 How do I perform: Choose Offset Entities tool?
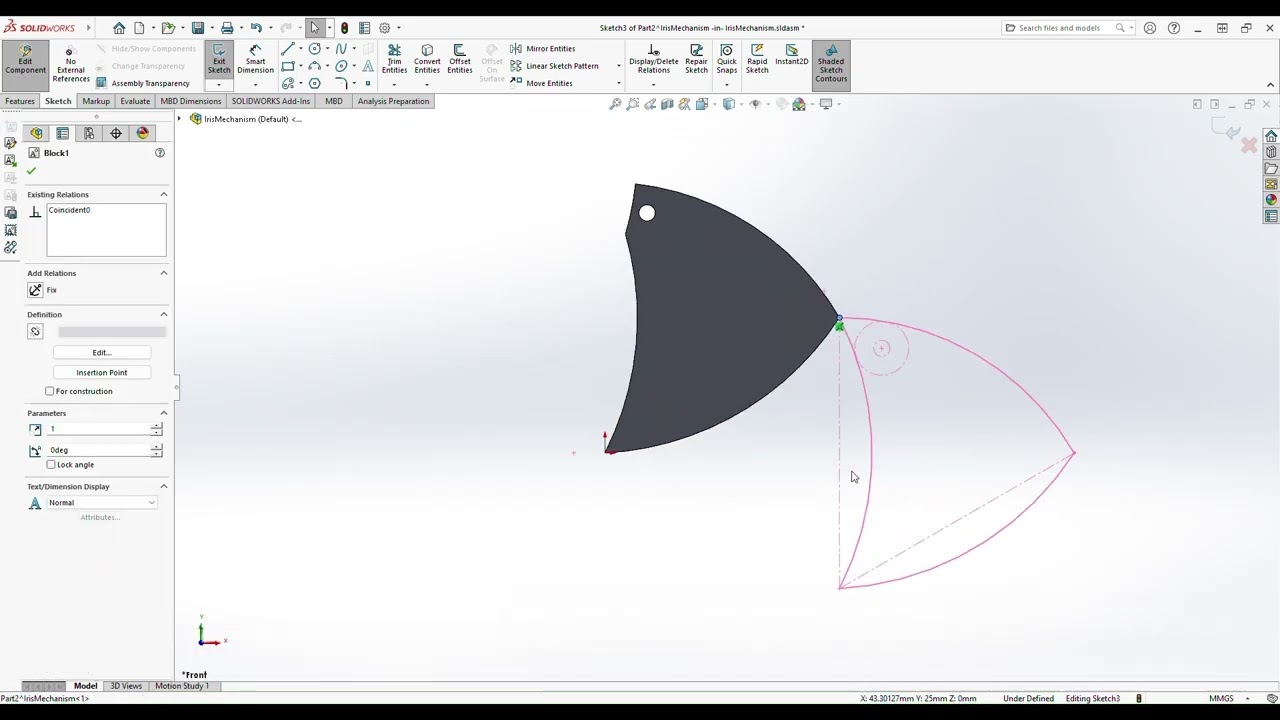pos(460,60)
